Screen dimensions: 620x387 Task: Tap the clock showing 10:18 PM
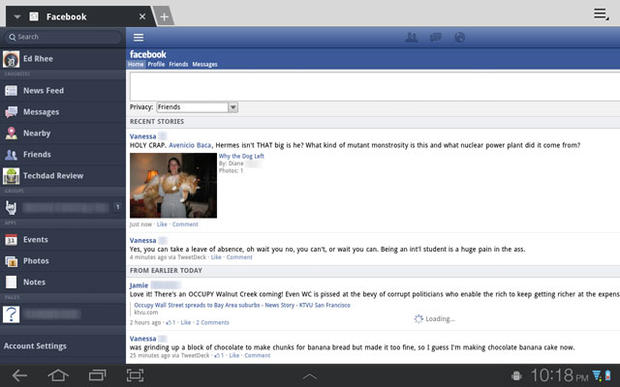pyautogui.click(x=559, y=375)
